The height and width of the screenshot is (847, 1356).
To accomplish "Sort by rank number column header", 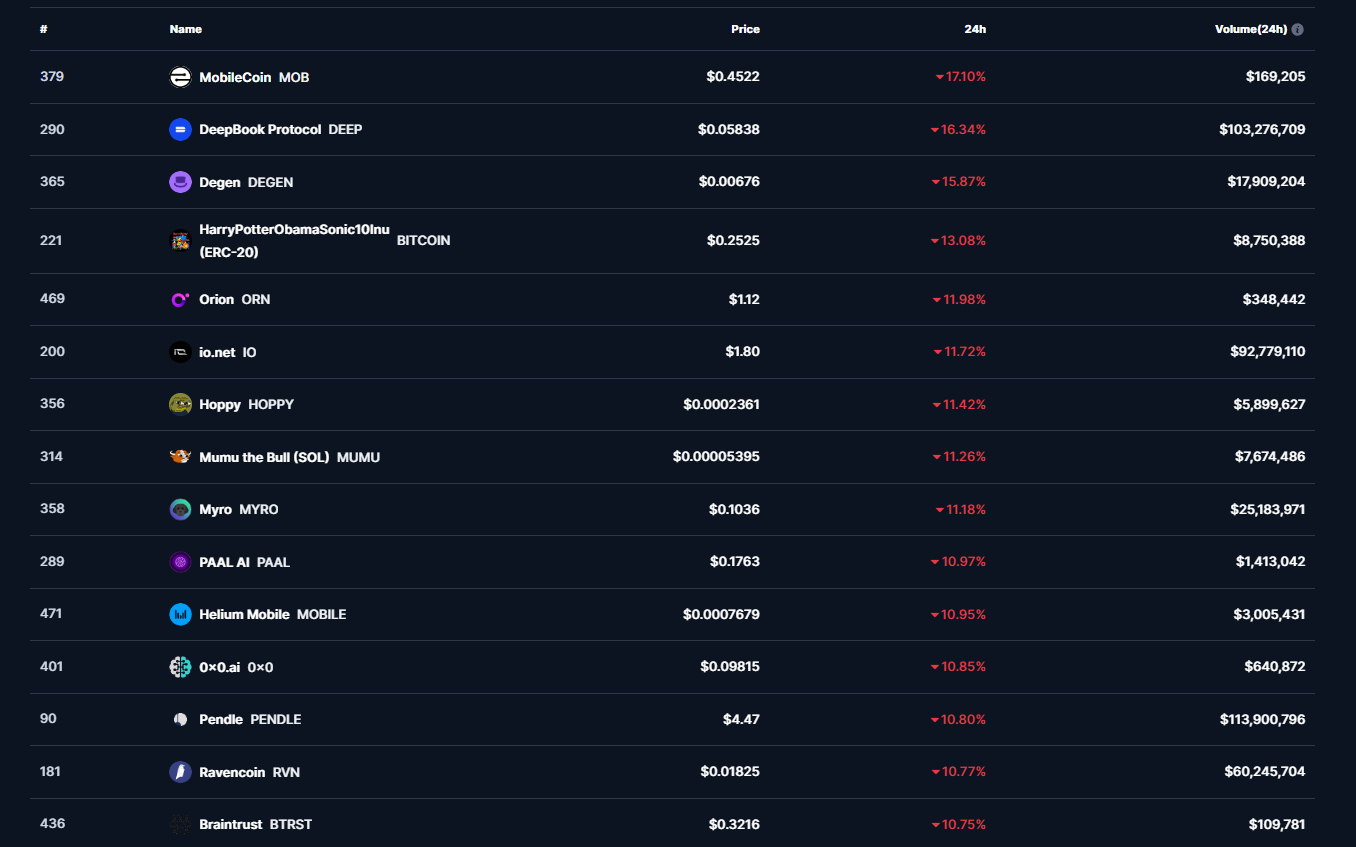I will pos(44,29).
